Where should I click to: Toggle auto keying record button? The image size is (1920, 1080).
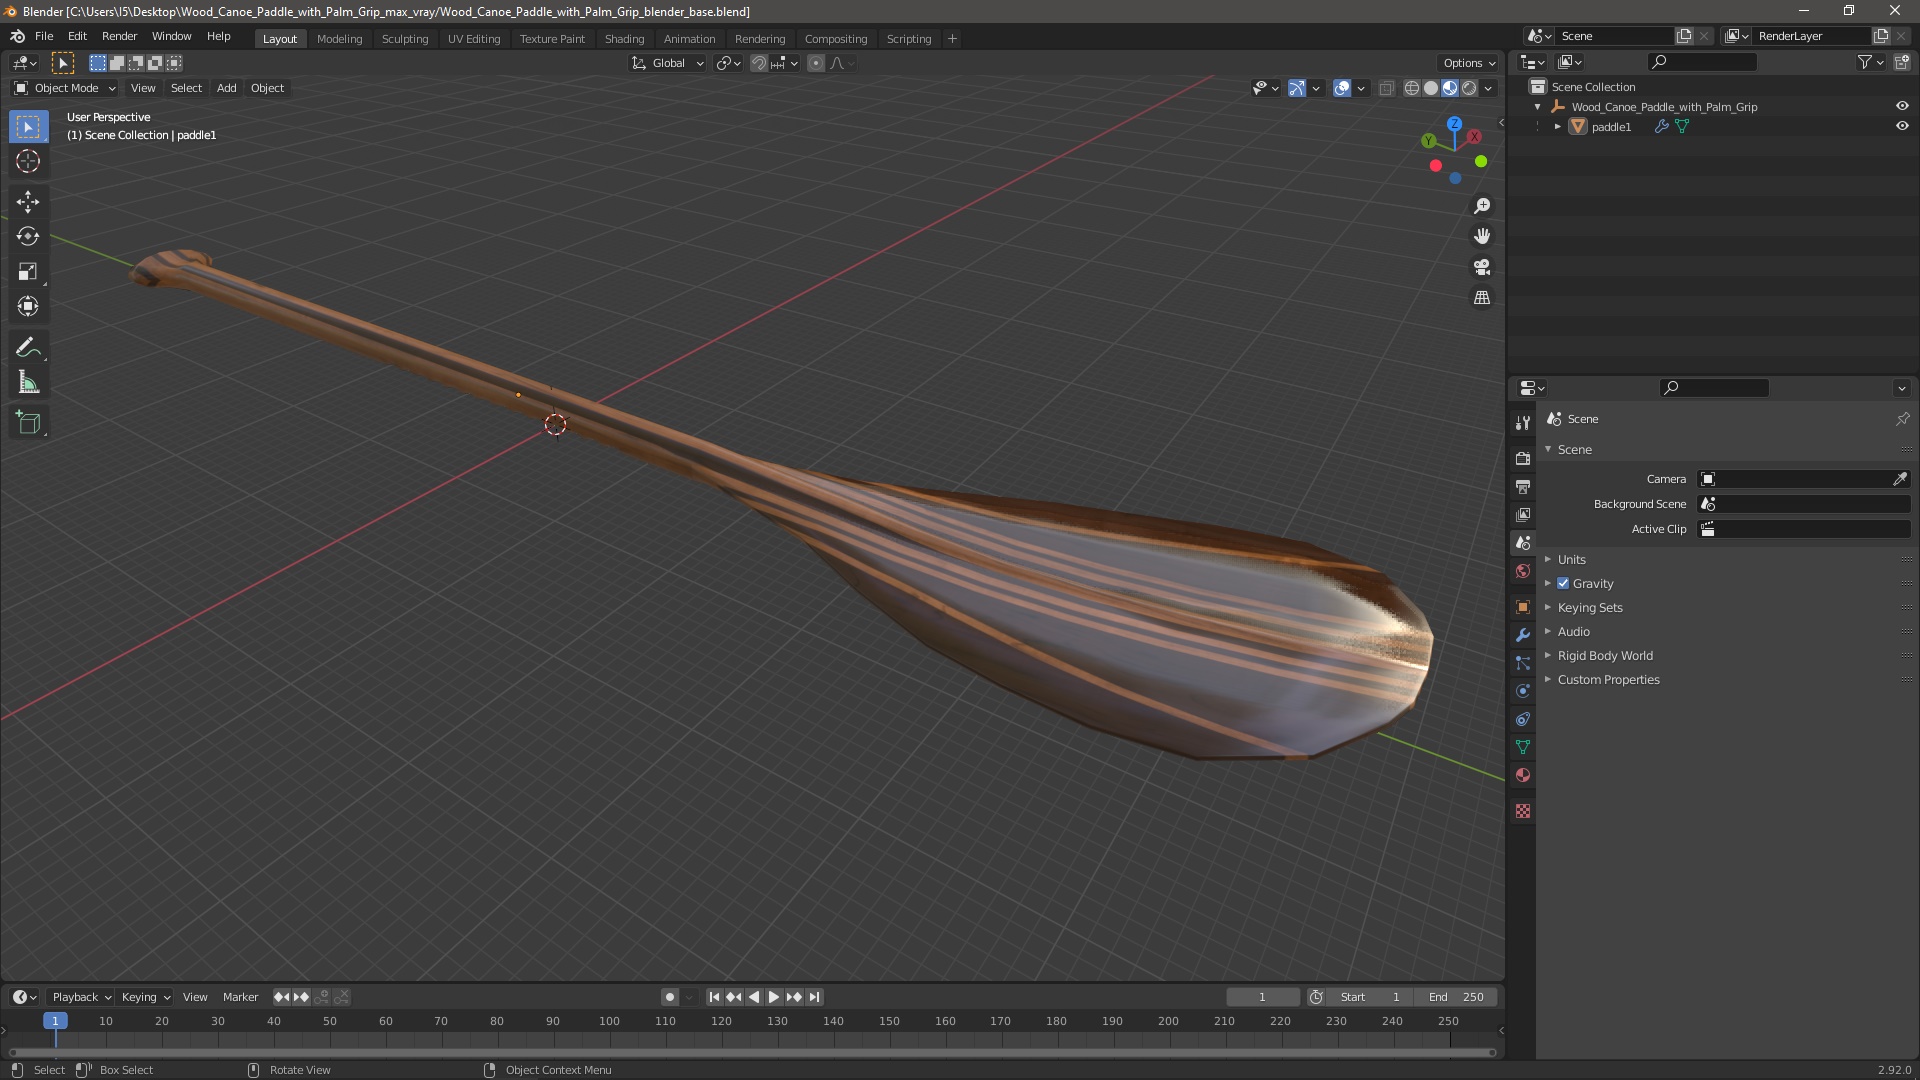(670, 997)
